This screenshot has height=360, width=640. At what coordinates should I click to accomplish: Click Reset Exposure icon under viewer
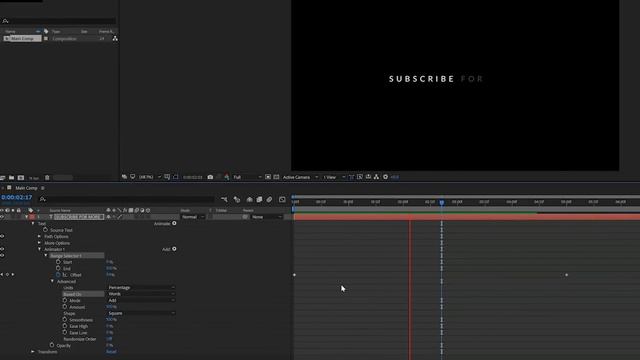385,177
